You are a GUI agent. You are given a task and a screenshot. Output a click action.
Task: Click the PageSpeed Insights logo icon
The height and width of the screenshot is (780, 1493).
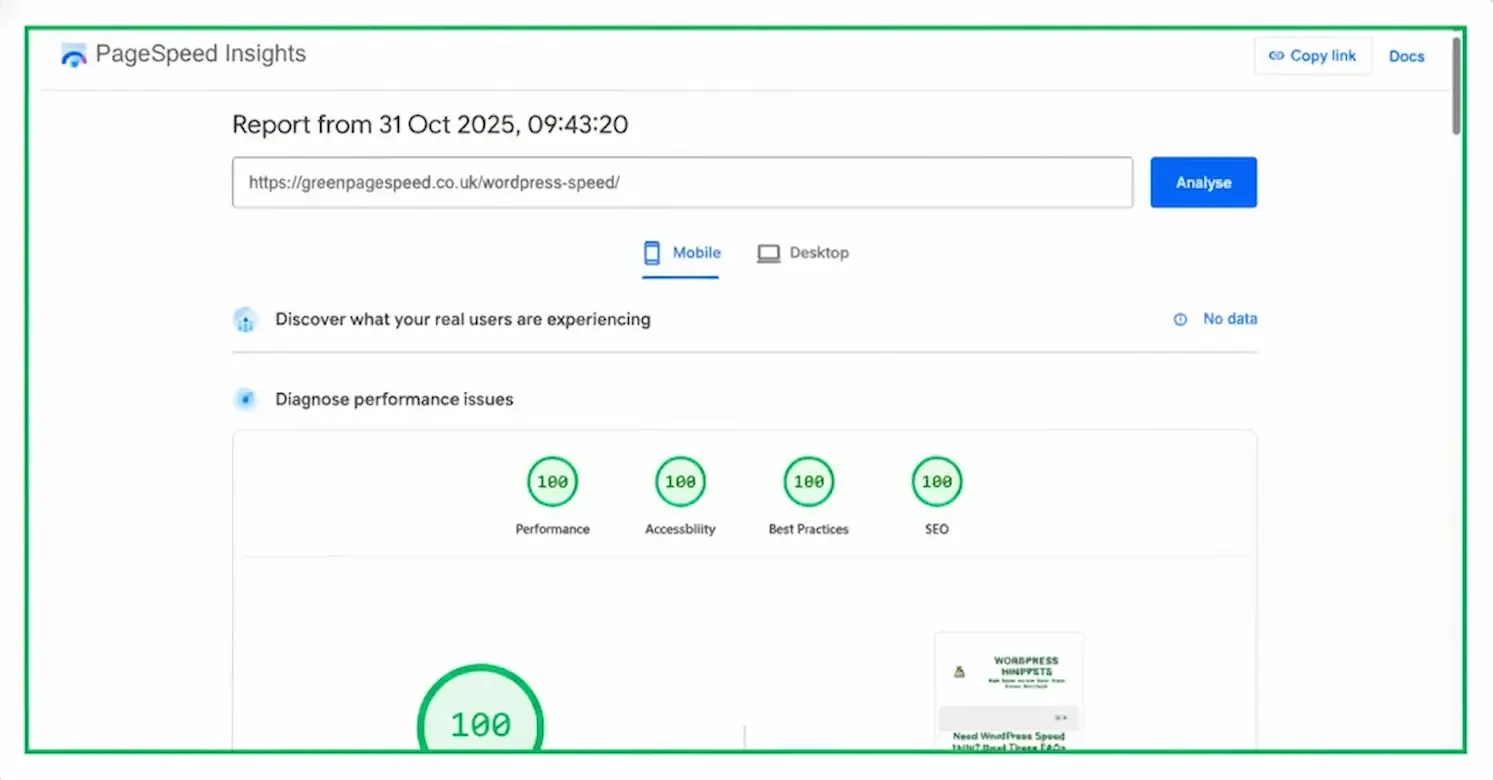tap(74, 55)
